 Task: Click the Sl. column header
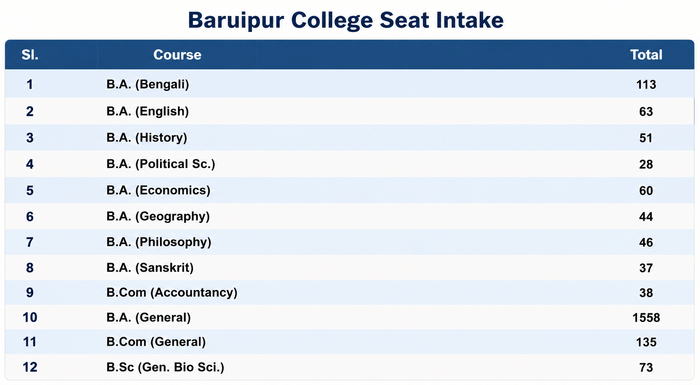click(30, 54)
